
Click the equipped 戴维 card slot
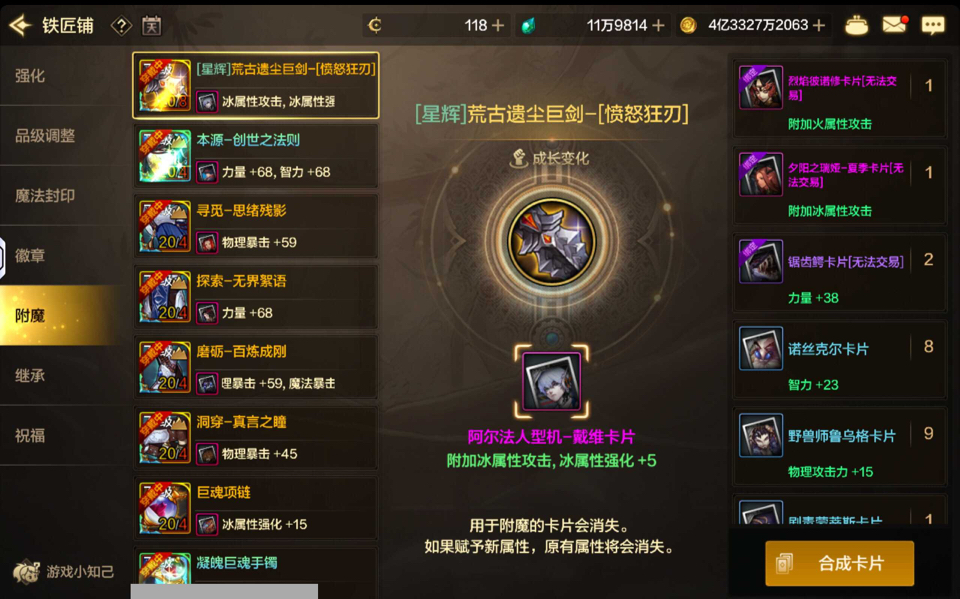[552, 381]
